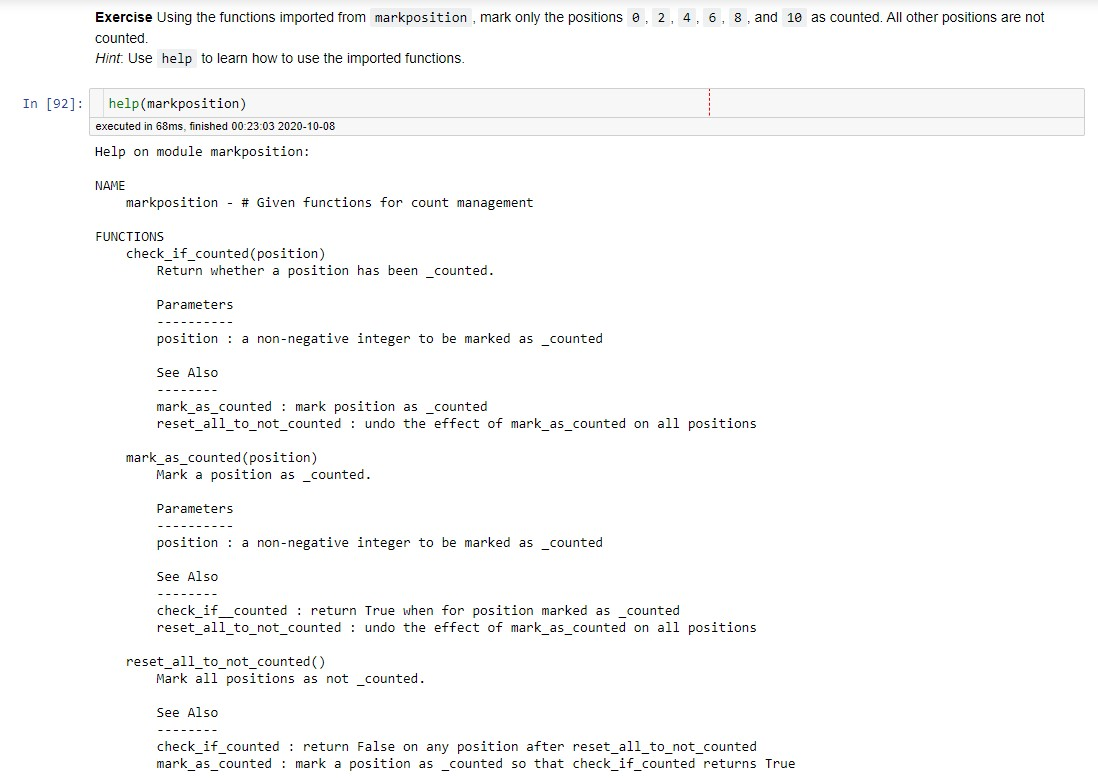1098x778 pixels.
Task: Click the bold word 'Exercise'
Action: tap(123, 18)
